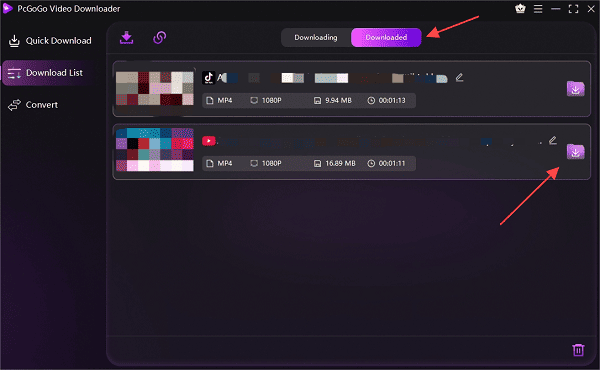Image resolution: width=600 pixels, height=370 pixels.
Task: Open the Convert section
Action: [x=34, y=105]
